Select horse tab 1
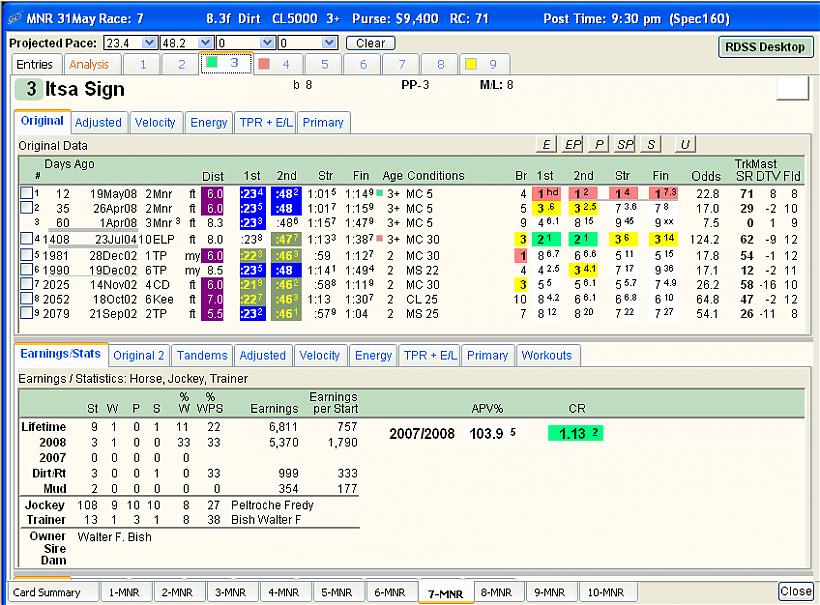The image size is (820, 605). point(143,64)
